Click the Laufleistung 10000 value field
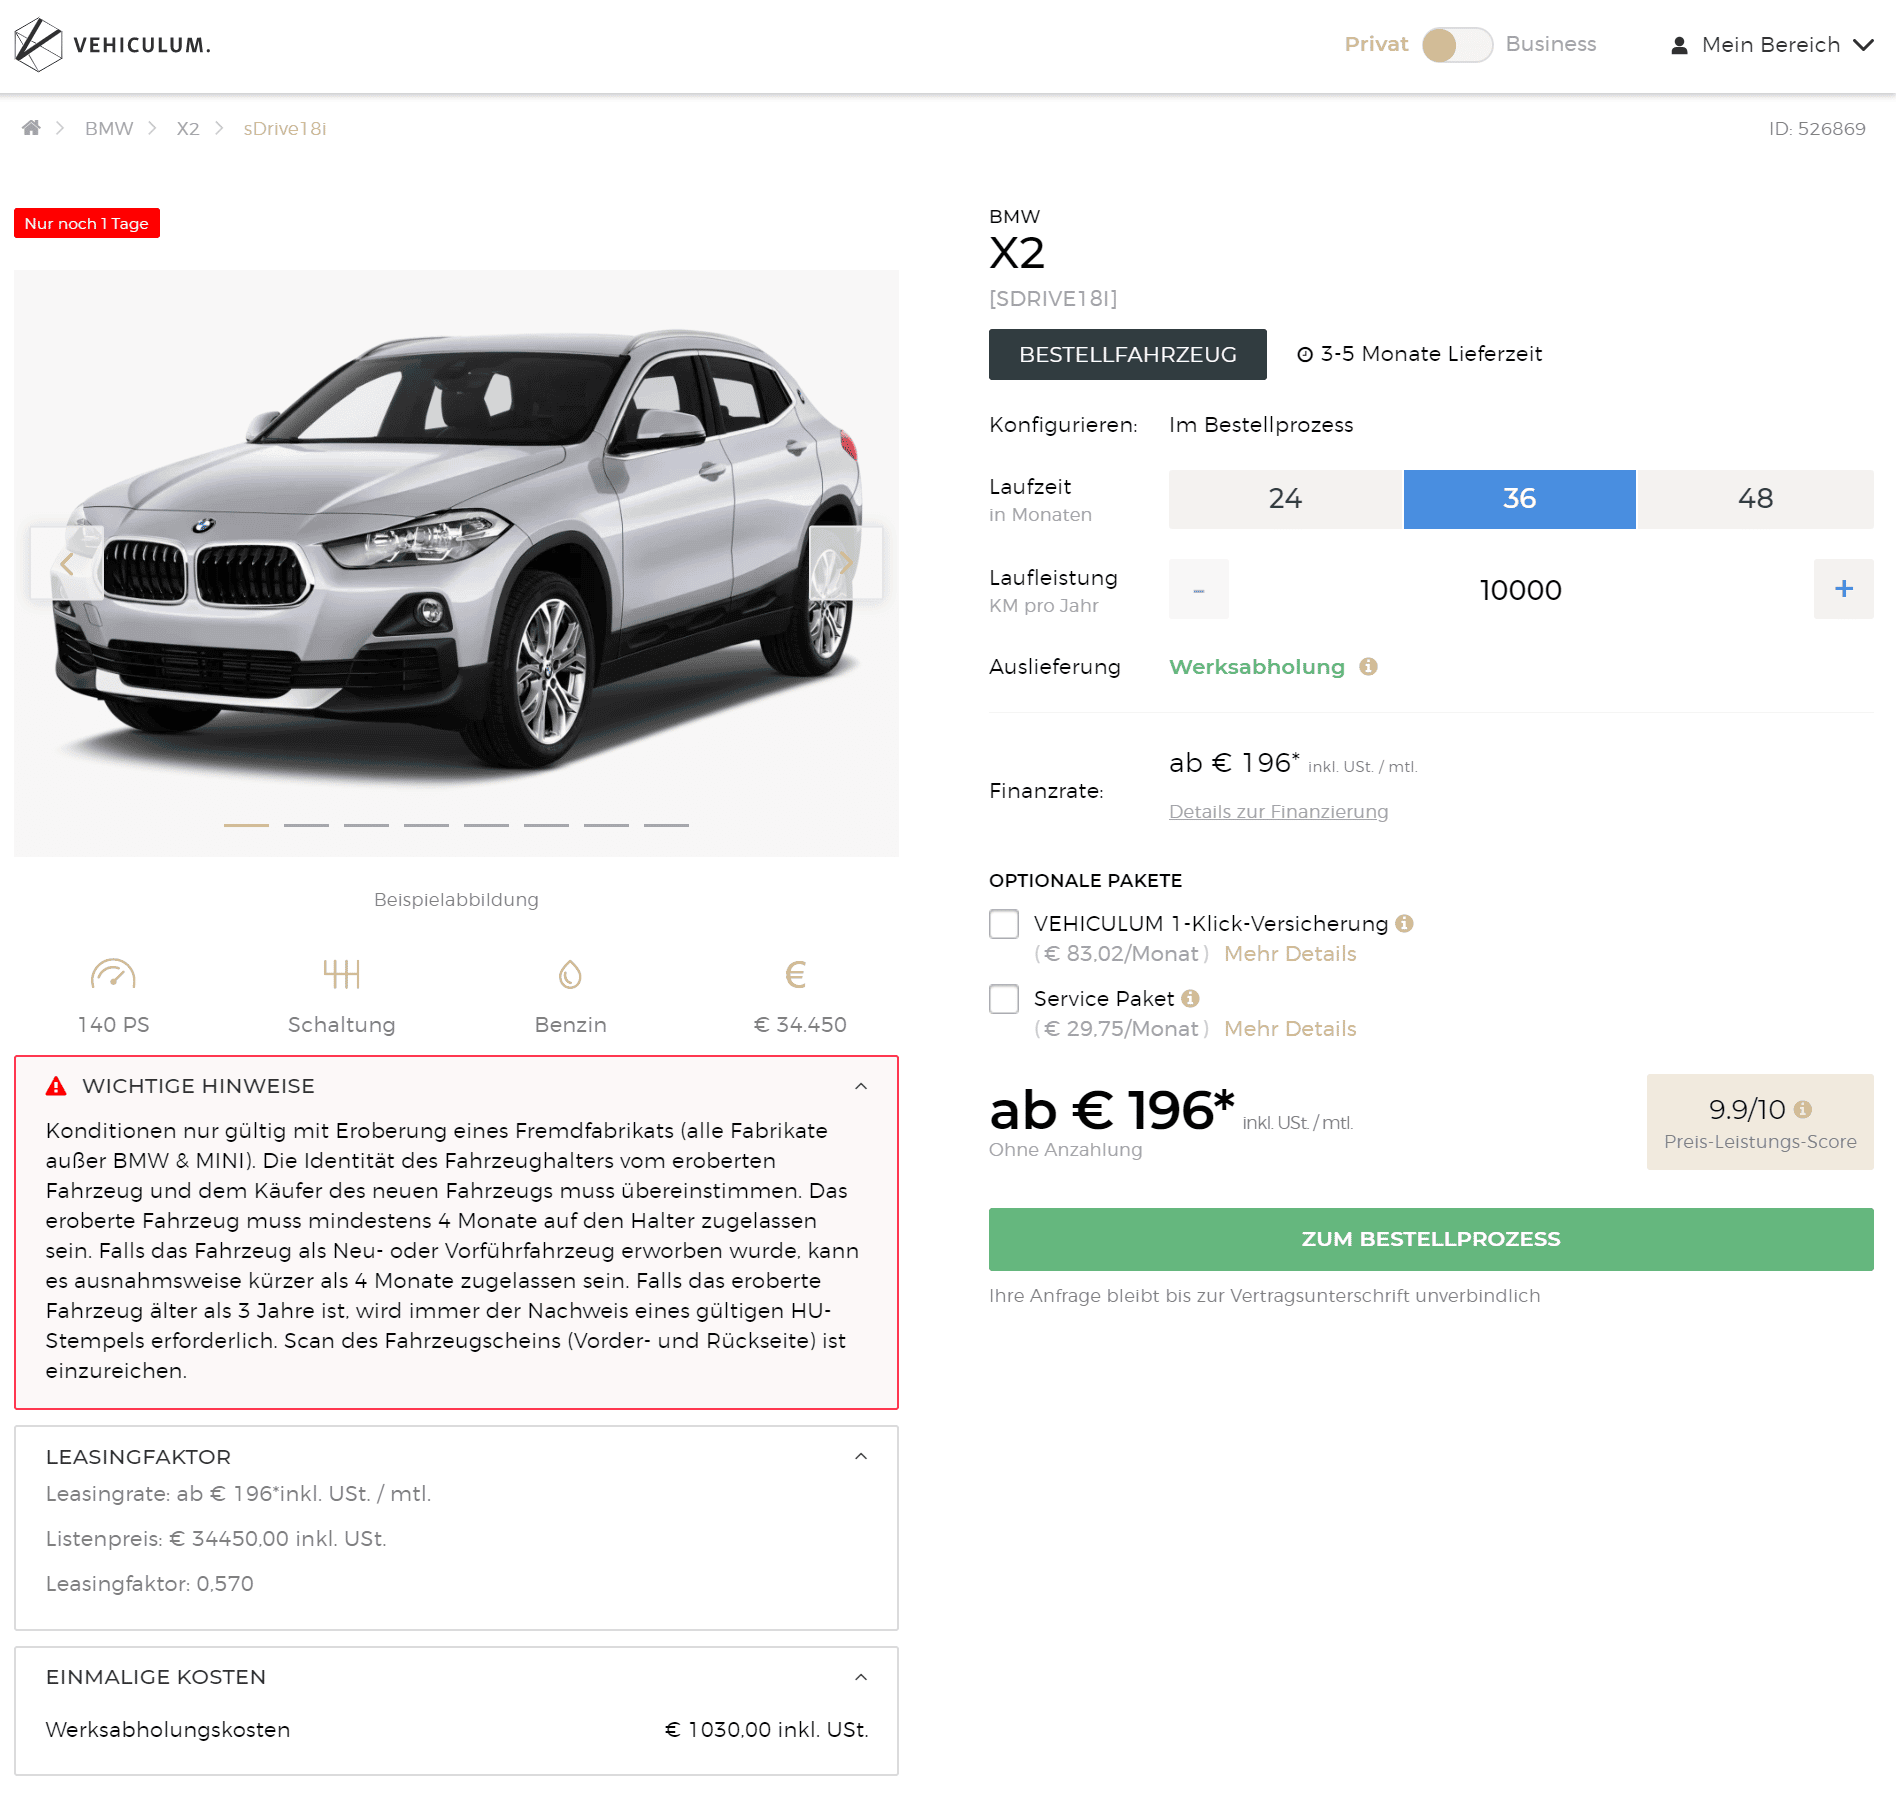 (x=1521, y=589)
